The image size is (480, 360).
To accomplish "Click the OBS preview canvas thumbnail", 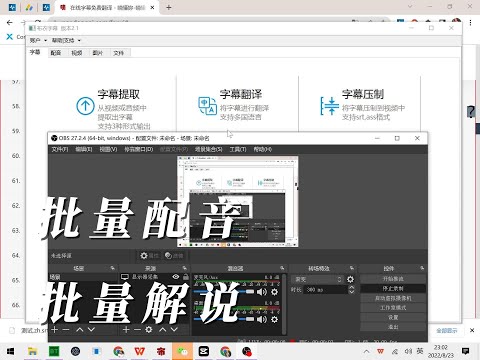I will [237, 202].
